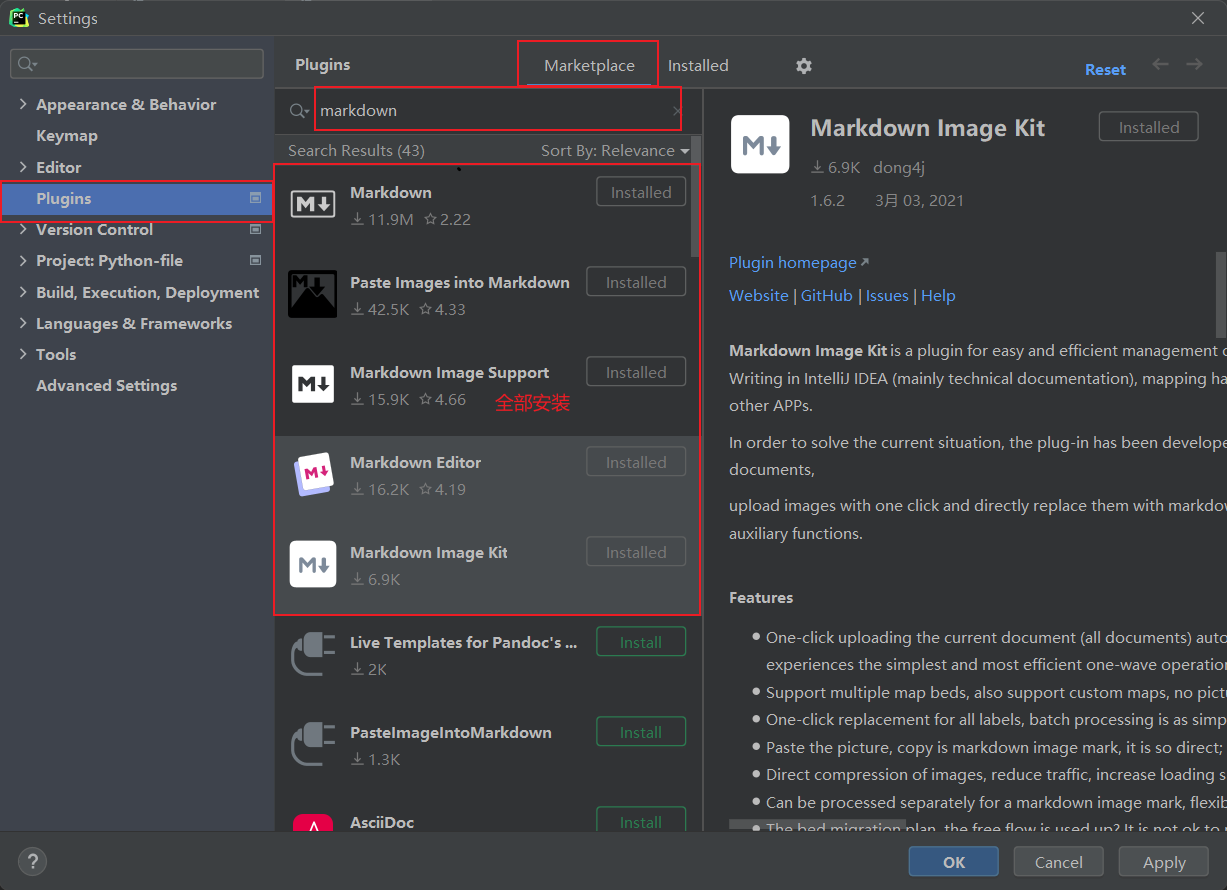Click the plugins settings gear icon
Viewport: 1227px width, 890px height.
804,66
